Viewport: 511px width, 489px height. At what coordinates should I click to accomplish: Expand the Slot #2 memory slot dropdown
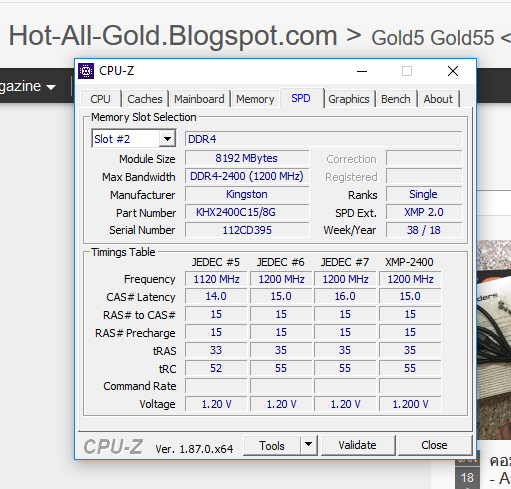pos(167,139)
